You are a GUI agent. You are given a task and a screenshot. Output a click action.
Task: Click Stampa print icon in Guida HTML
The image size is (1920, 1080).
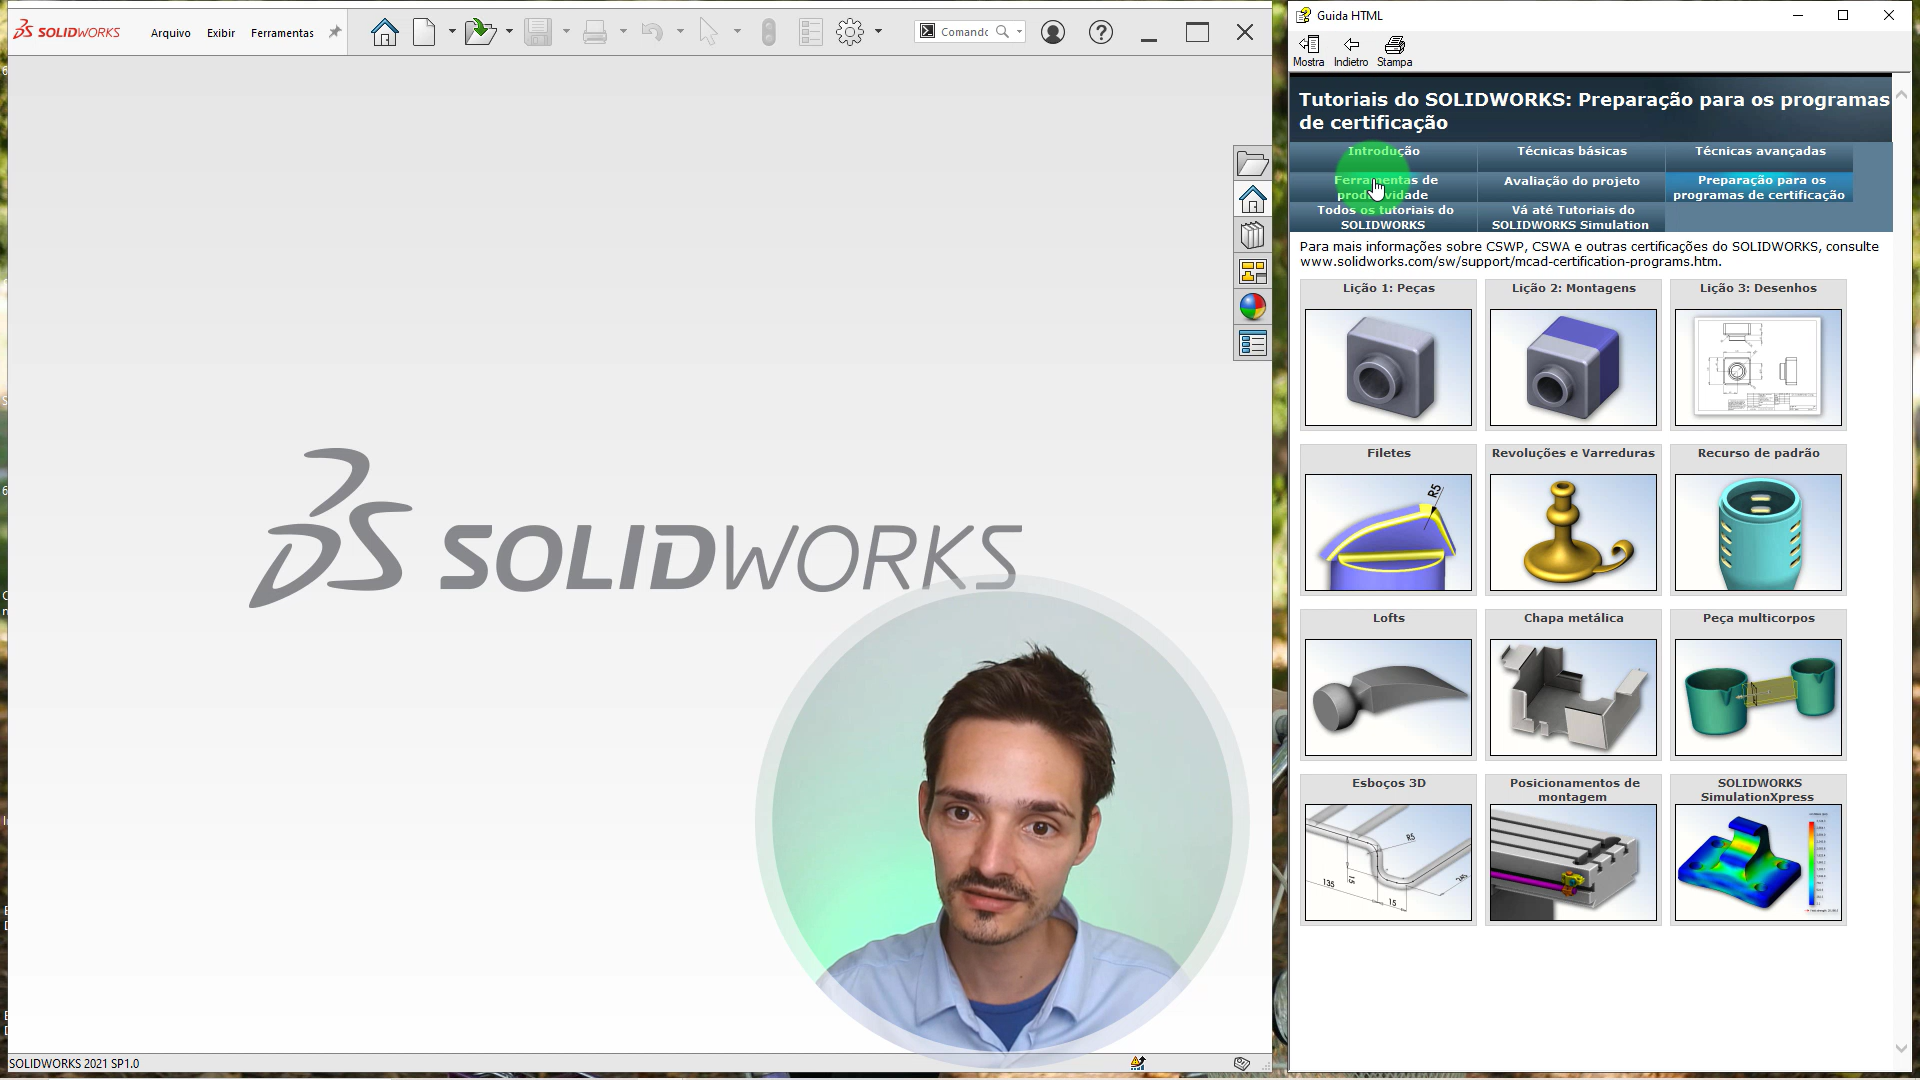tap(1394, 51)
